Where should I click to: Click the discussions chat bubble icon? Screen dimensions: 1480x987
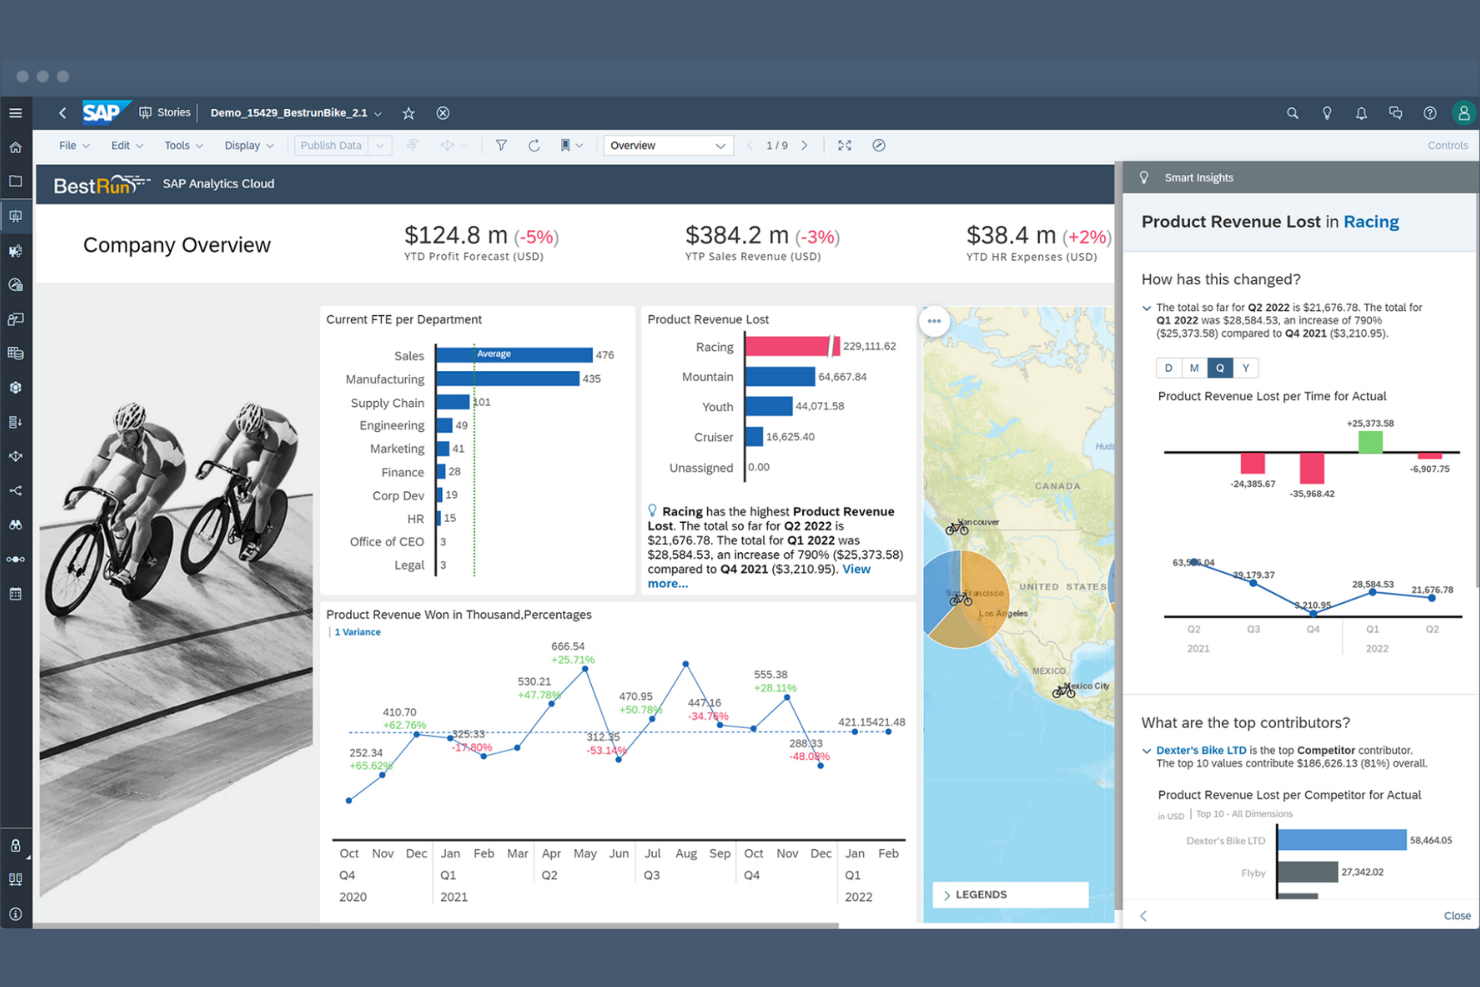coord(1396,113)
